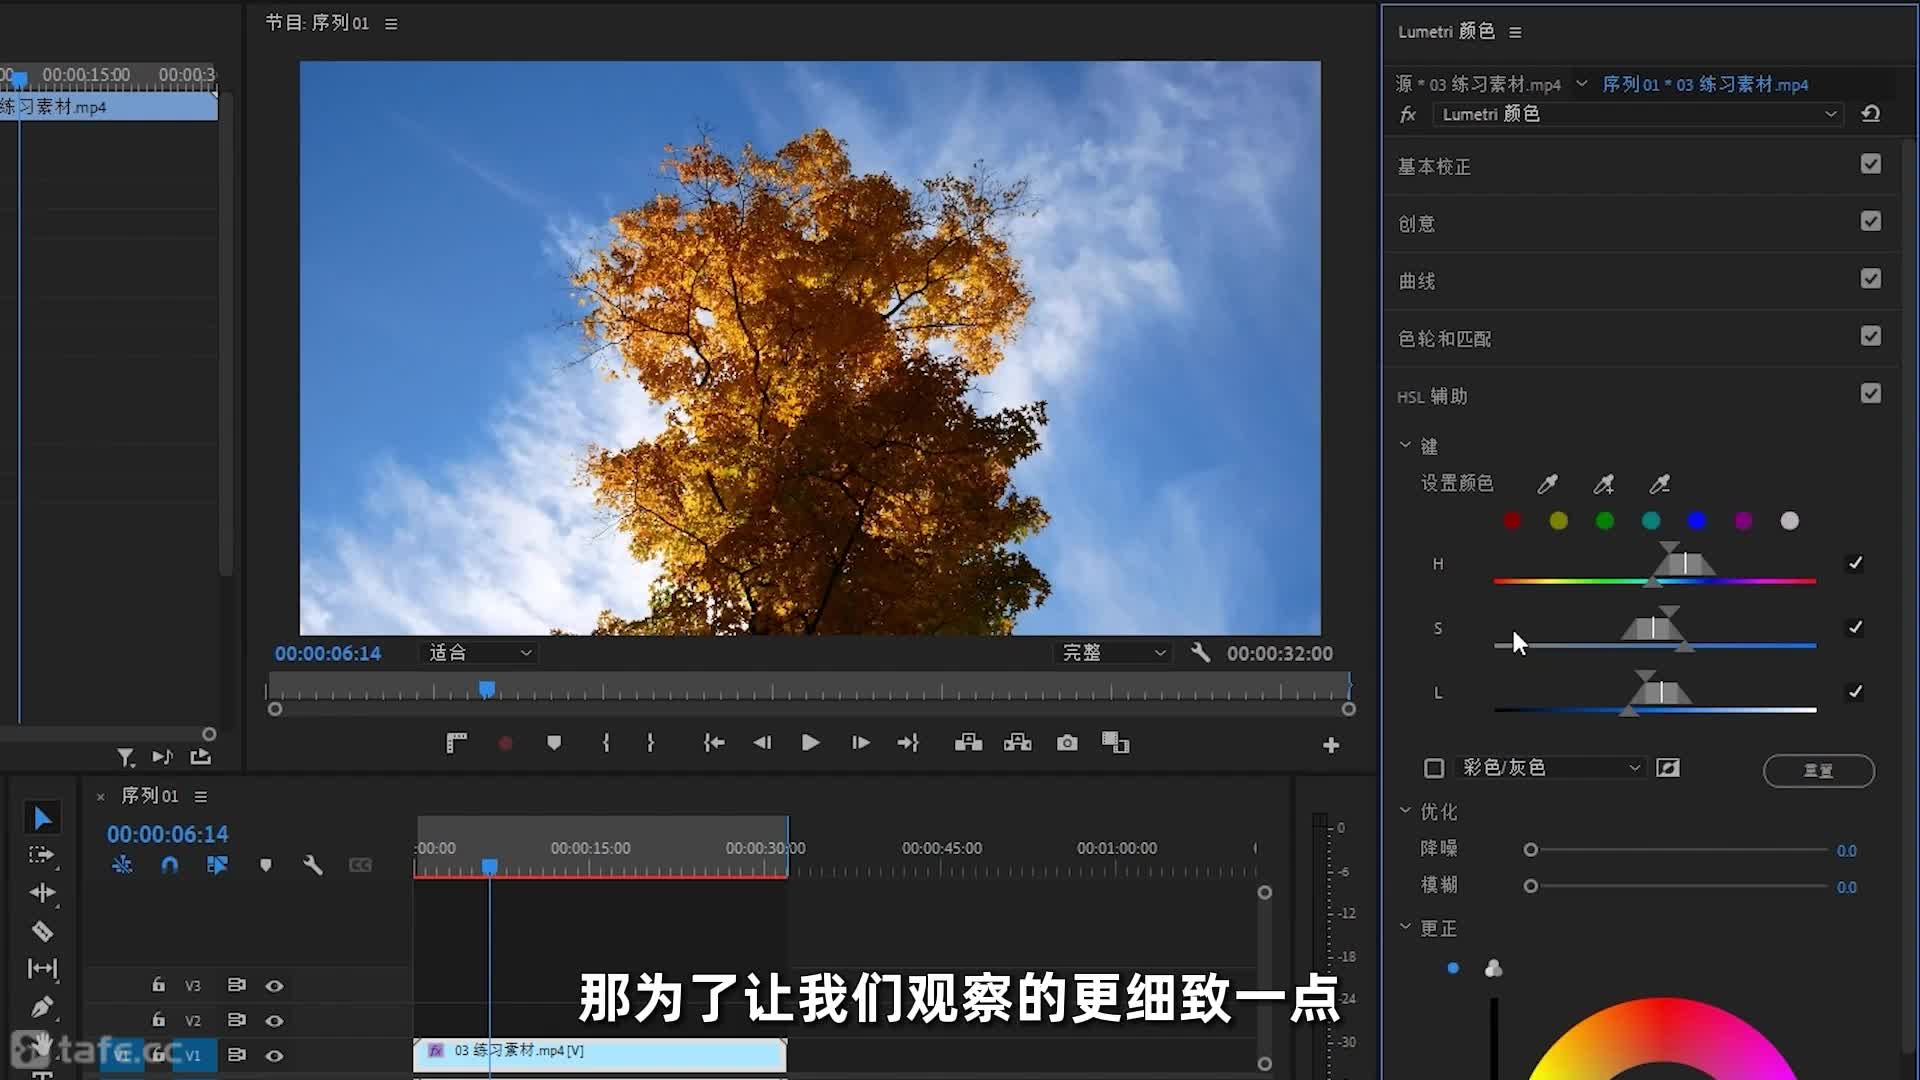Select the Track Select Forward tool
1920x1080 pixels.
coord(42,855)
